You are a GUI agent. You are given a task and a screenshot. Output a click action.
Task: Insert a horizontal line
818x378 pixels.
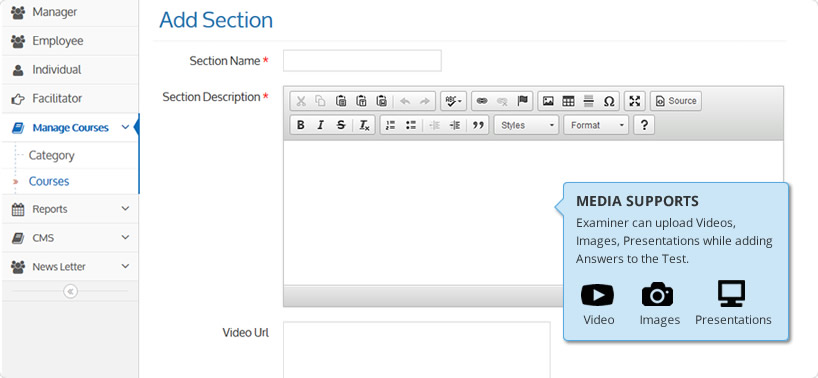pos(588,101)
